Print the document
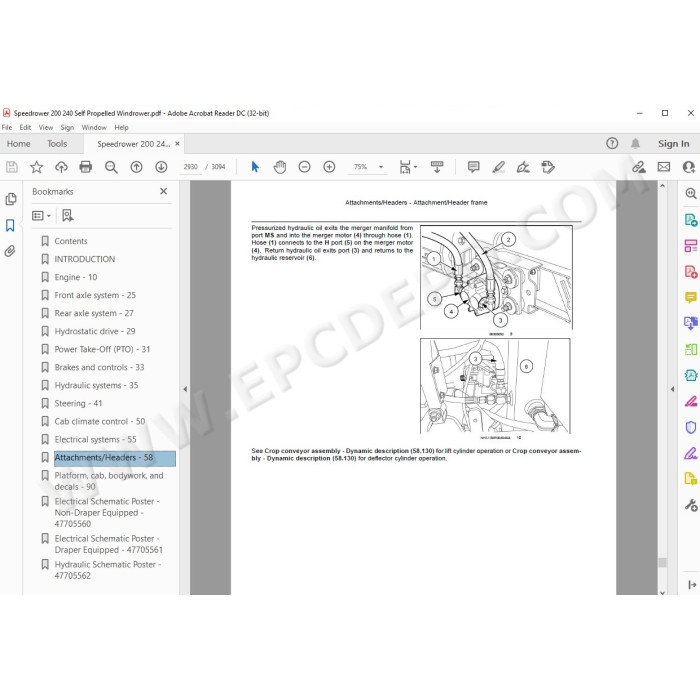This screenshot has width=700, height=700. pos(85,167)
